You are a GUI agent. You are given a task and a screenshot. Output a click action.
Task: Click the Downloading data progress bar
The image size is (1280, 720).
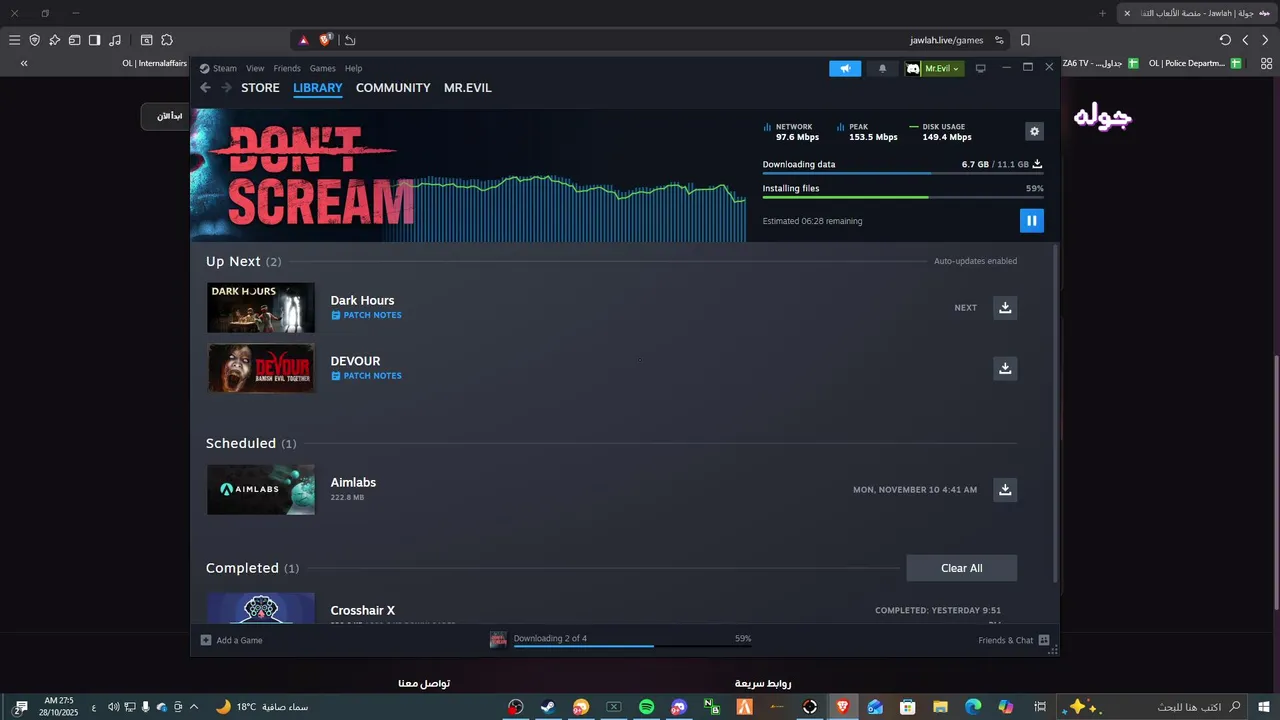[x=903, y=174]
